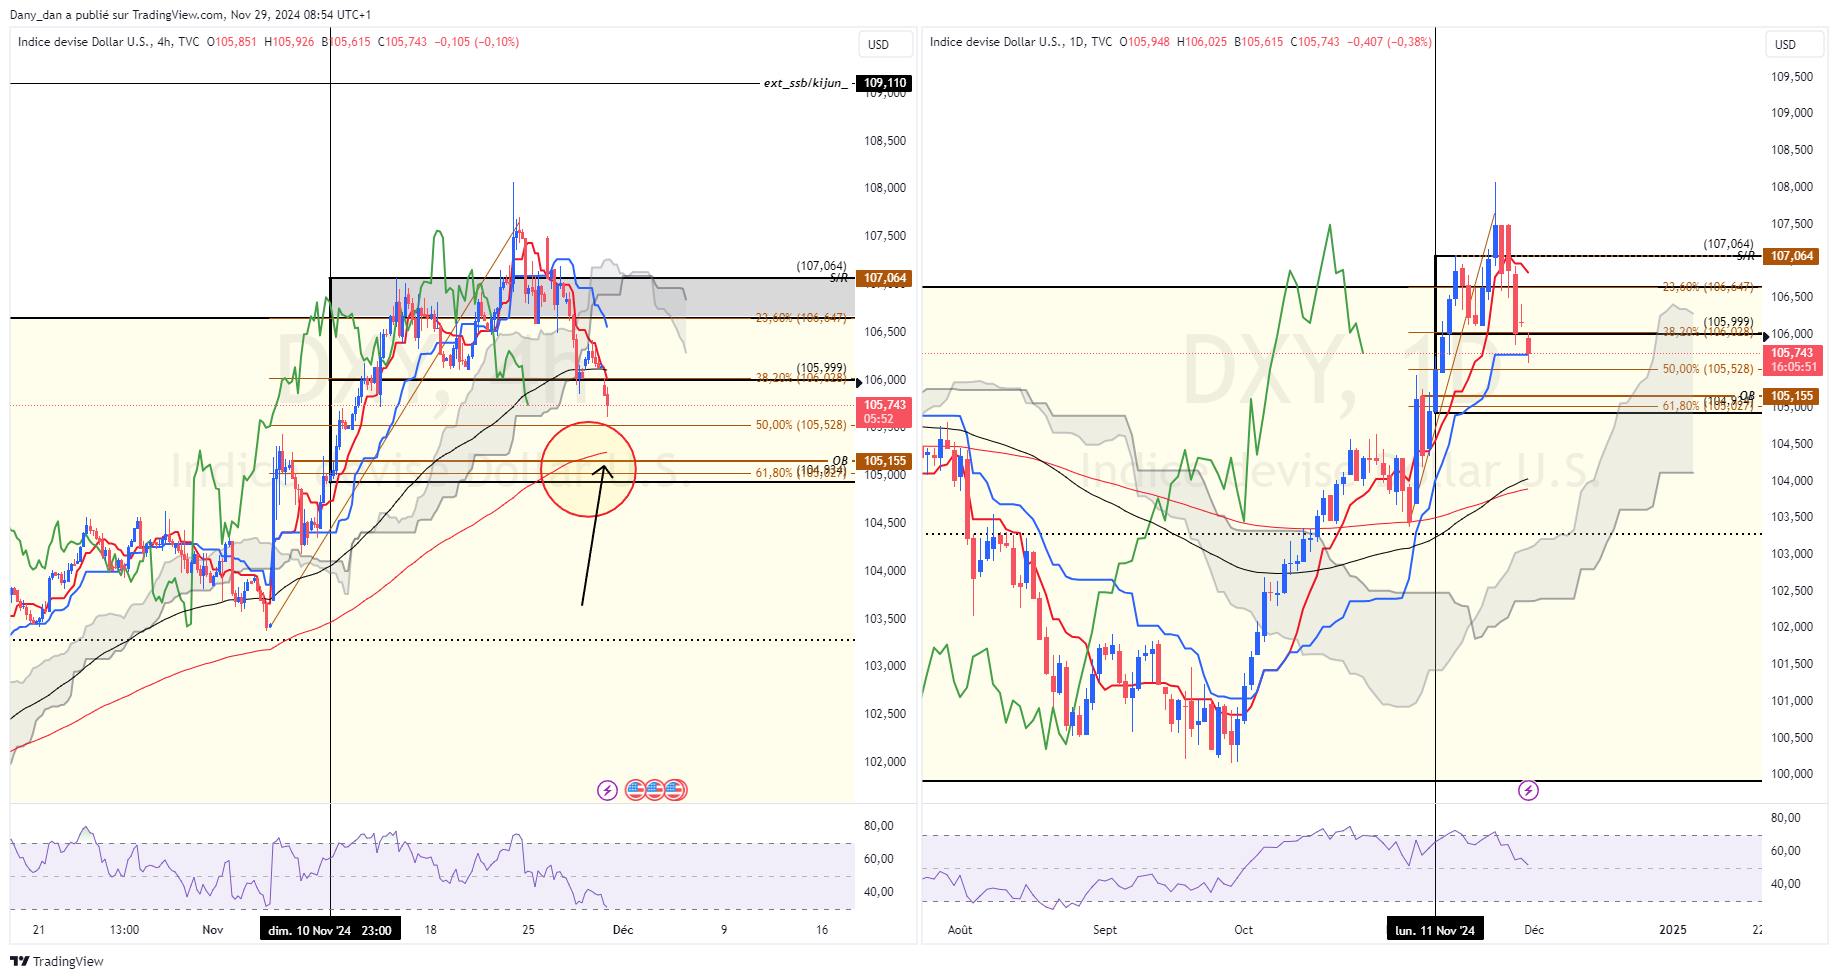
Task: Click the 40,00 RSI scale value on the 1D chart
Action: point(1786,884)
